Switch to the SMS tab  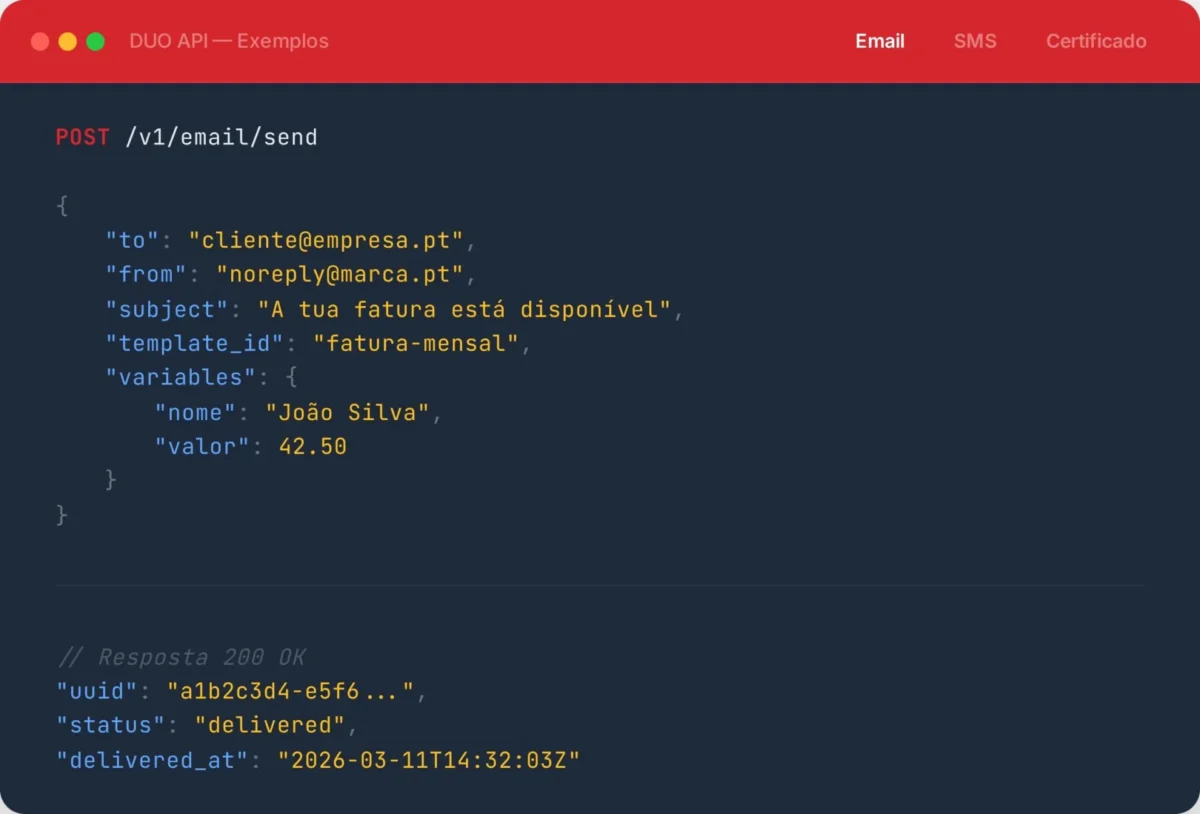(x=975, y=41)
